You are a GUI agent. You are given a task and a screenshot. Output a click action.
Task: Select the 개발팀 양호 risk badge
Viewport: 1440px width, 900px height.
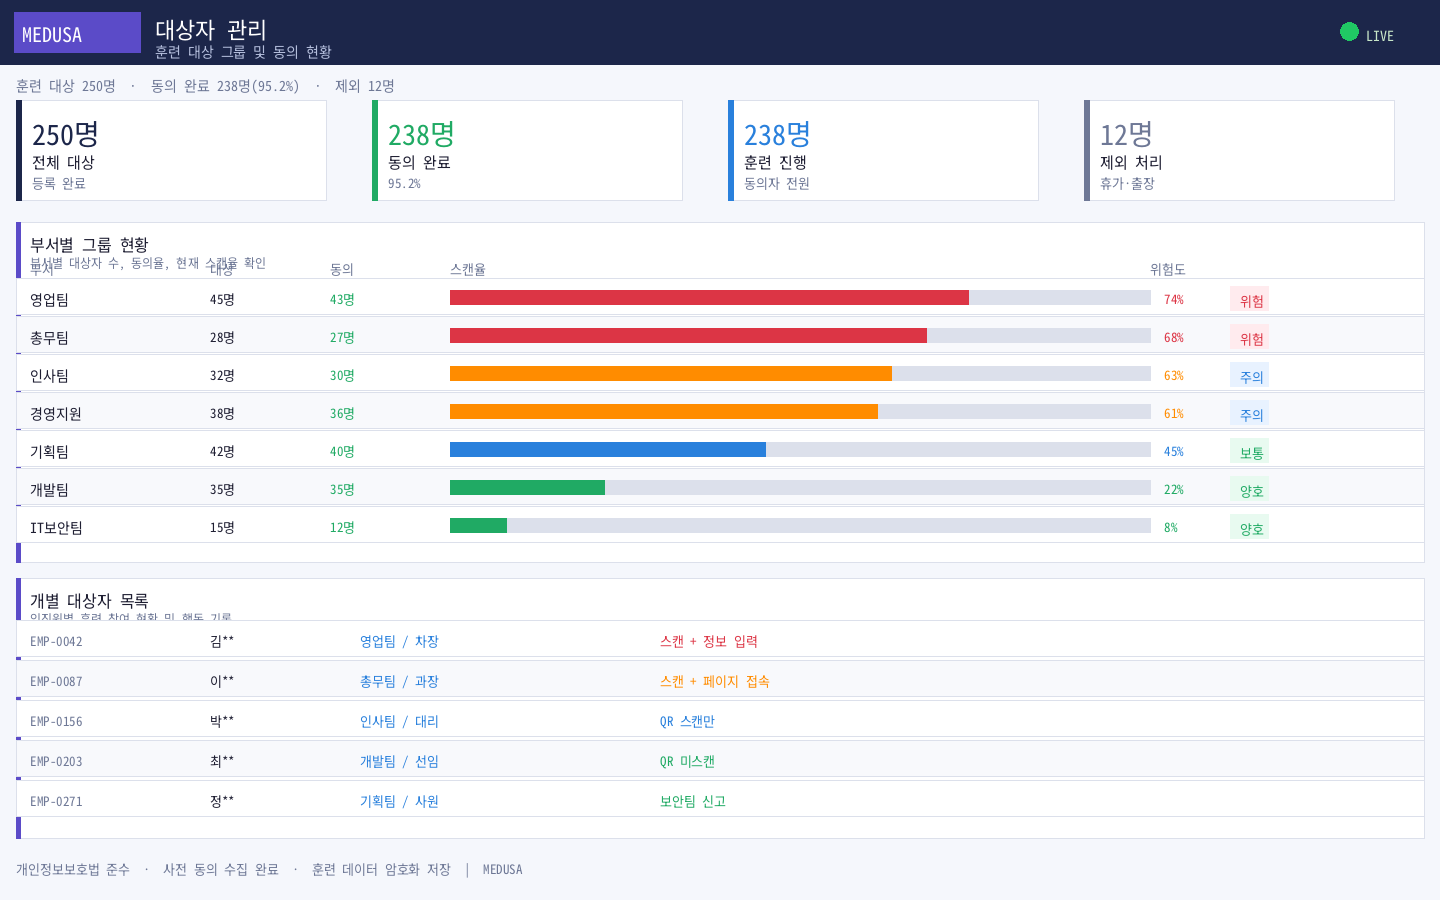(1250, 489)
